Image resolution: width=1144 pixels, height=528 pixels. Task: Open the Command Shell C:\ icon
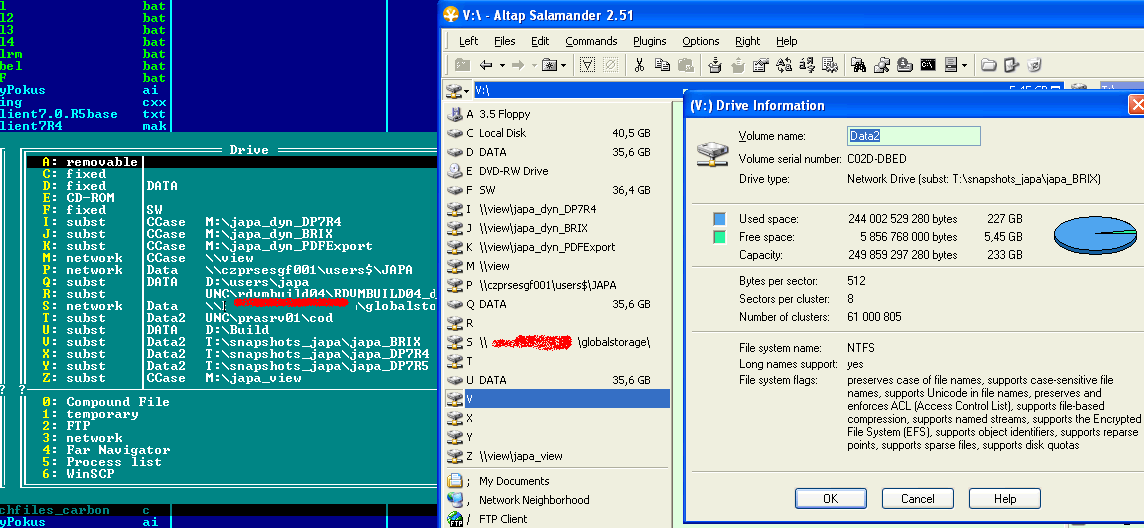(x=927, y=65)
